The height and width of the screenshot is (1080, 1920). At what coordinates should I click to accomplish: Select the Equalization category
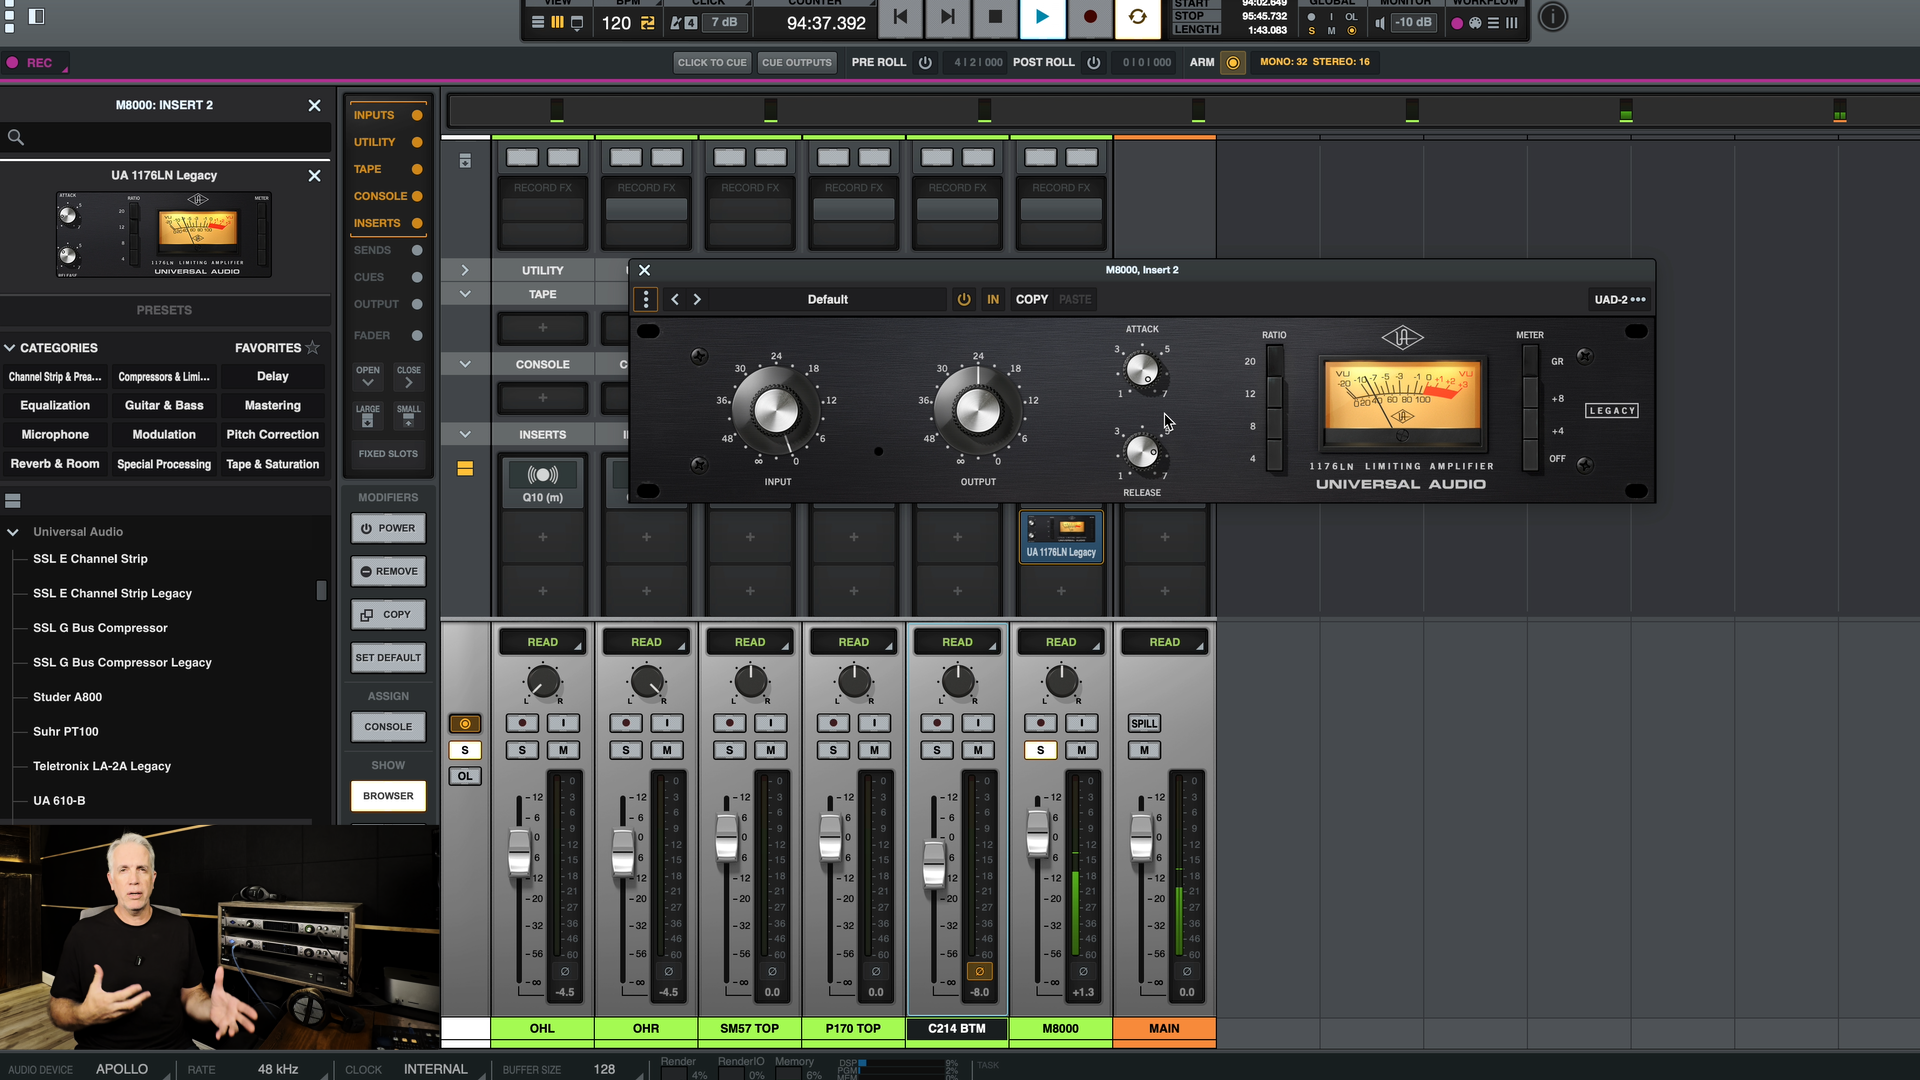[55, 405]
